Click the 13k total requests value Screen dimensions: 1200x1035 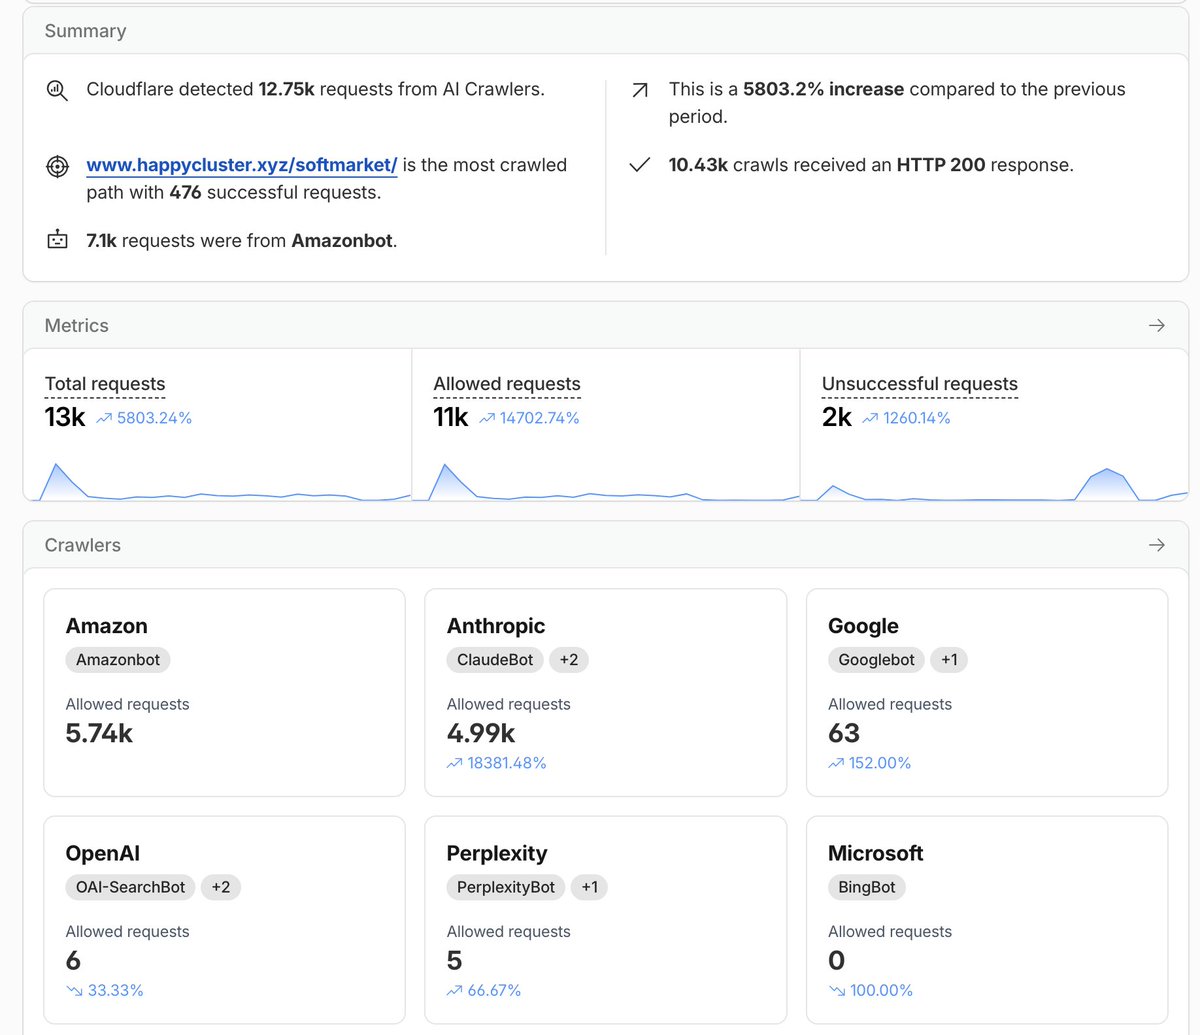(65, 417)
